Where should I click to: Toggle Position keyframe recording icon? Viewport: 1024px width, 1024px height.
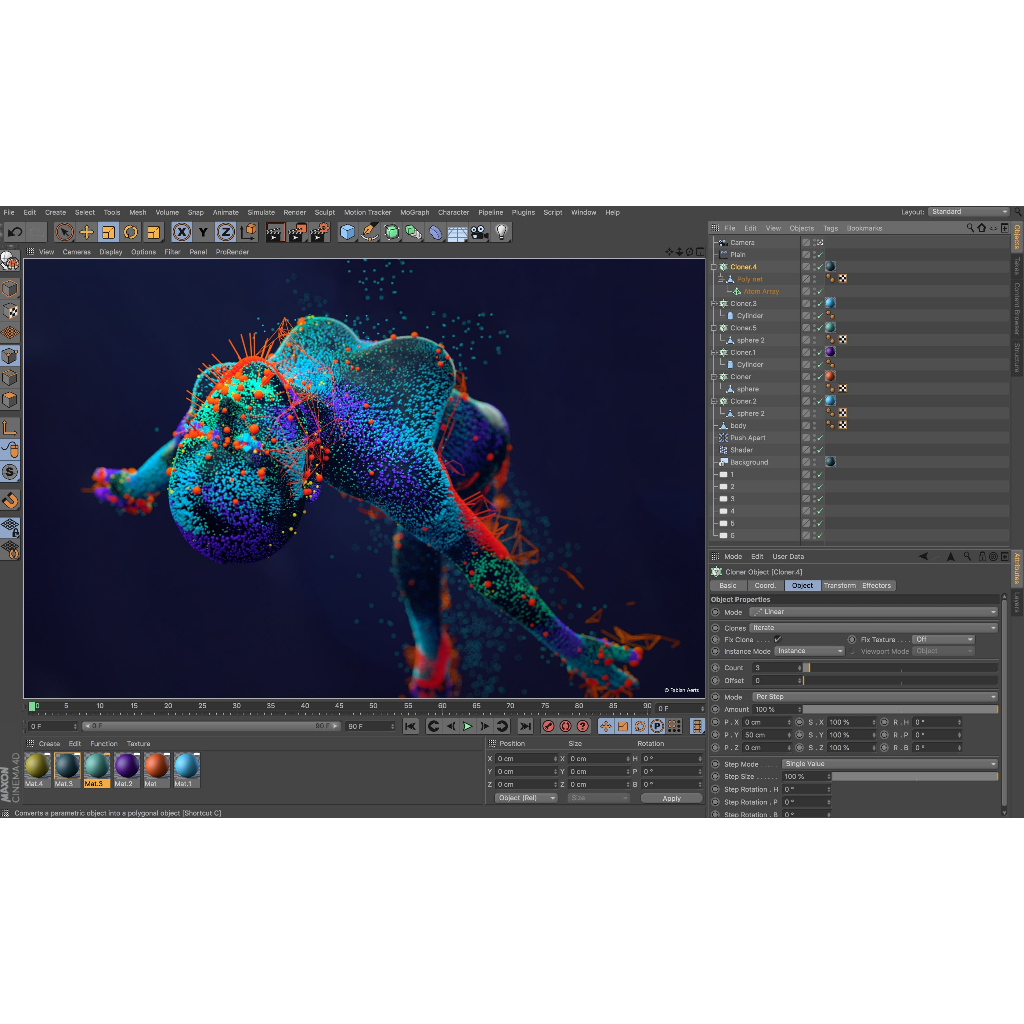605,726
